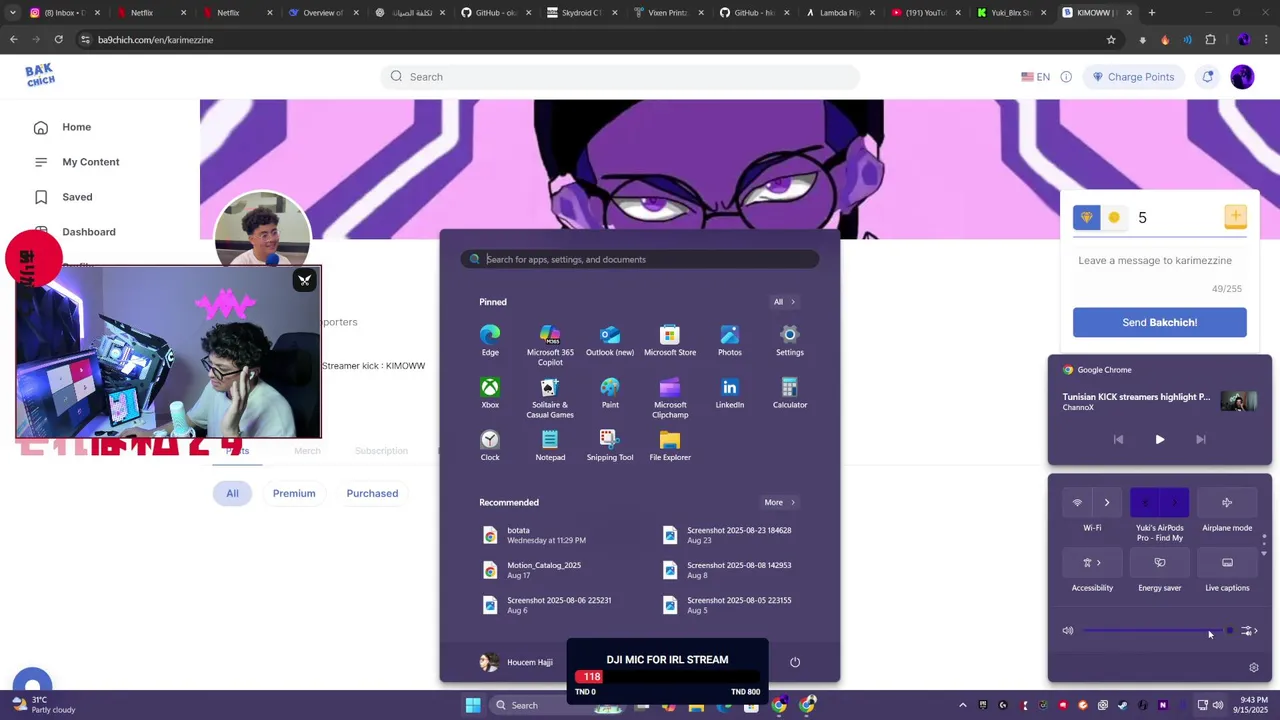Viewport: 1280px width, 720px height.
Task: Open the LinkedIn pinned app
Action: (730, 393)
